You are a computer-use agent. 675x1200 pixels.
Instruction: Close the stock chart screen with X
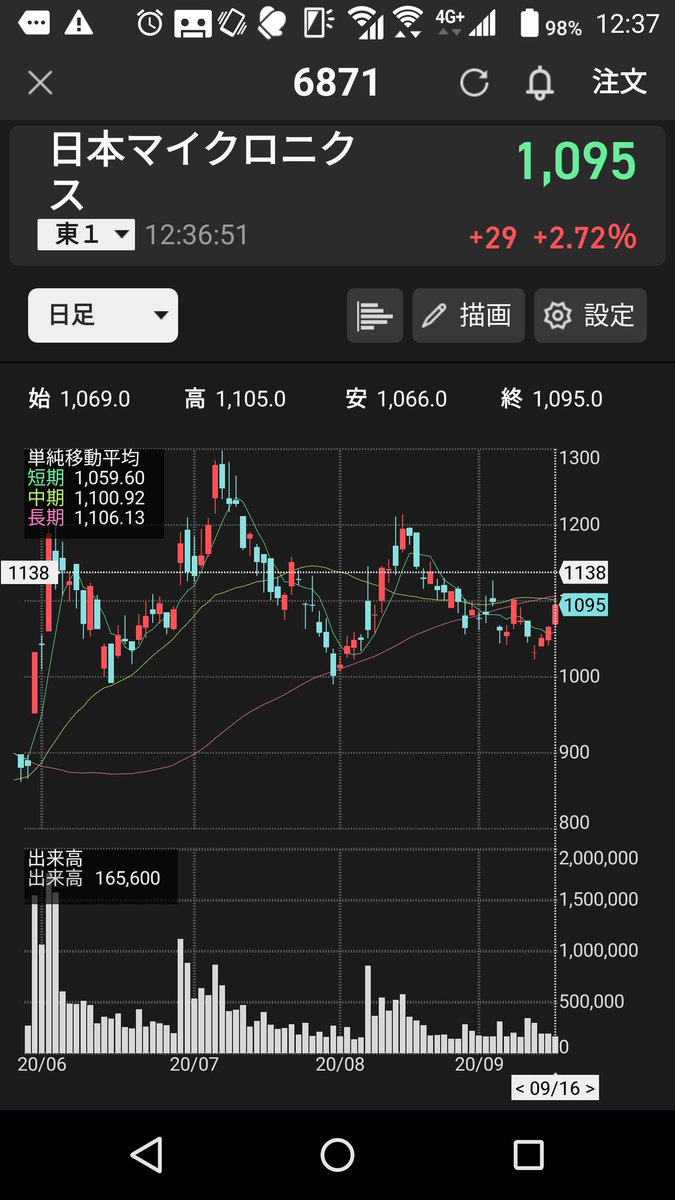(40, 83)
